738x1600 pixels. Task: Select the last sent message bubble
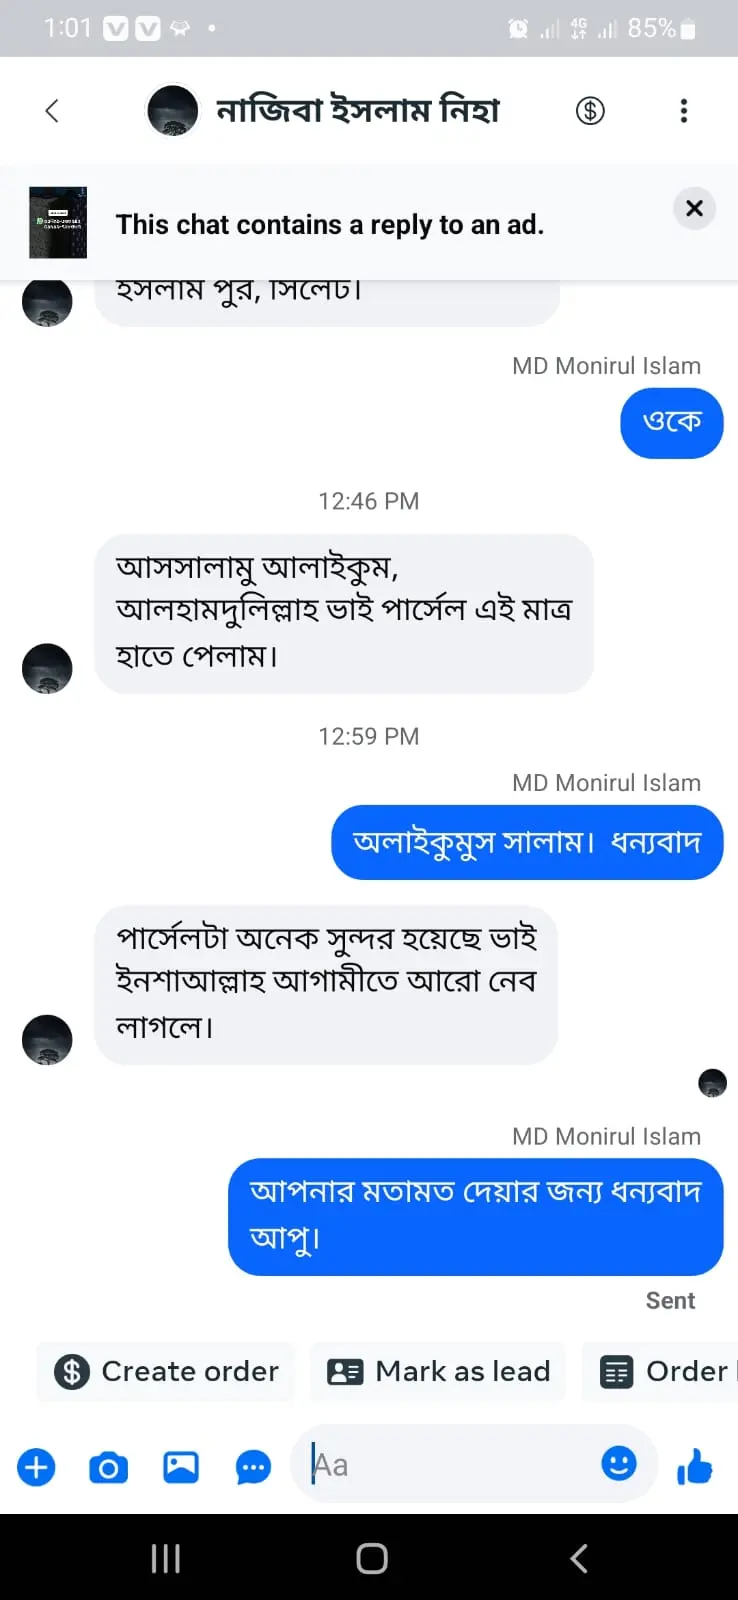[475, 1215]
